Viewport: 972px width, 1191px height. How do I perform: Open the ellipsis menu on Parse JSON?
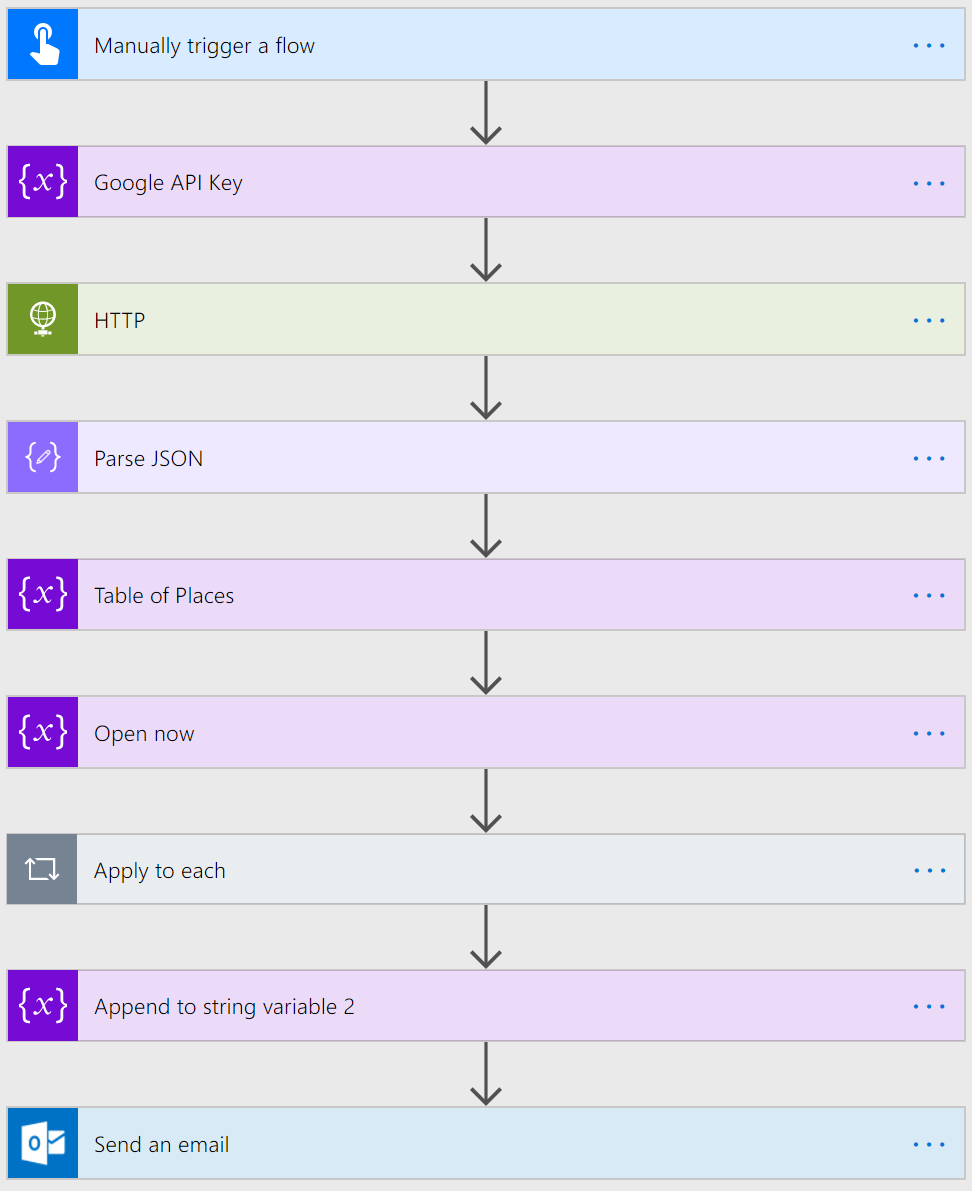click(929, 458)
